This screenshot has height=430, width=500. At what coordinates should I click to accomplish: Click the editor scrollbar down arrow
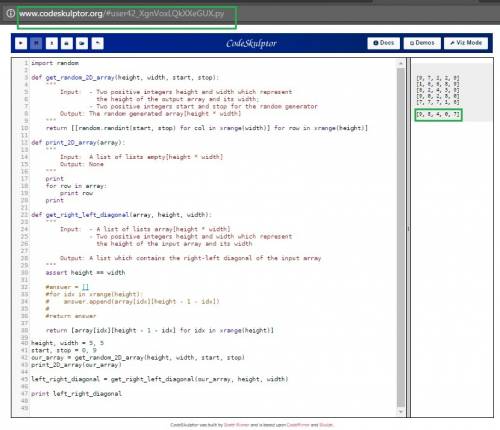tap(401, 412)
